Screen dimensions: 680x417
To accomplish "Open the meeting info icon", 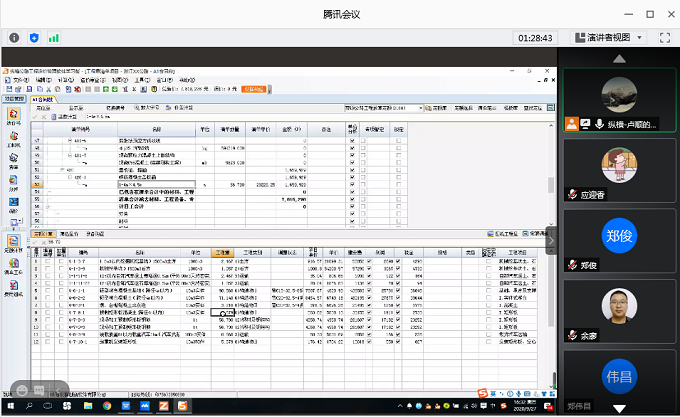I will coord(14,38).
